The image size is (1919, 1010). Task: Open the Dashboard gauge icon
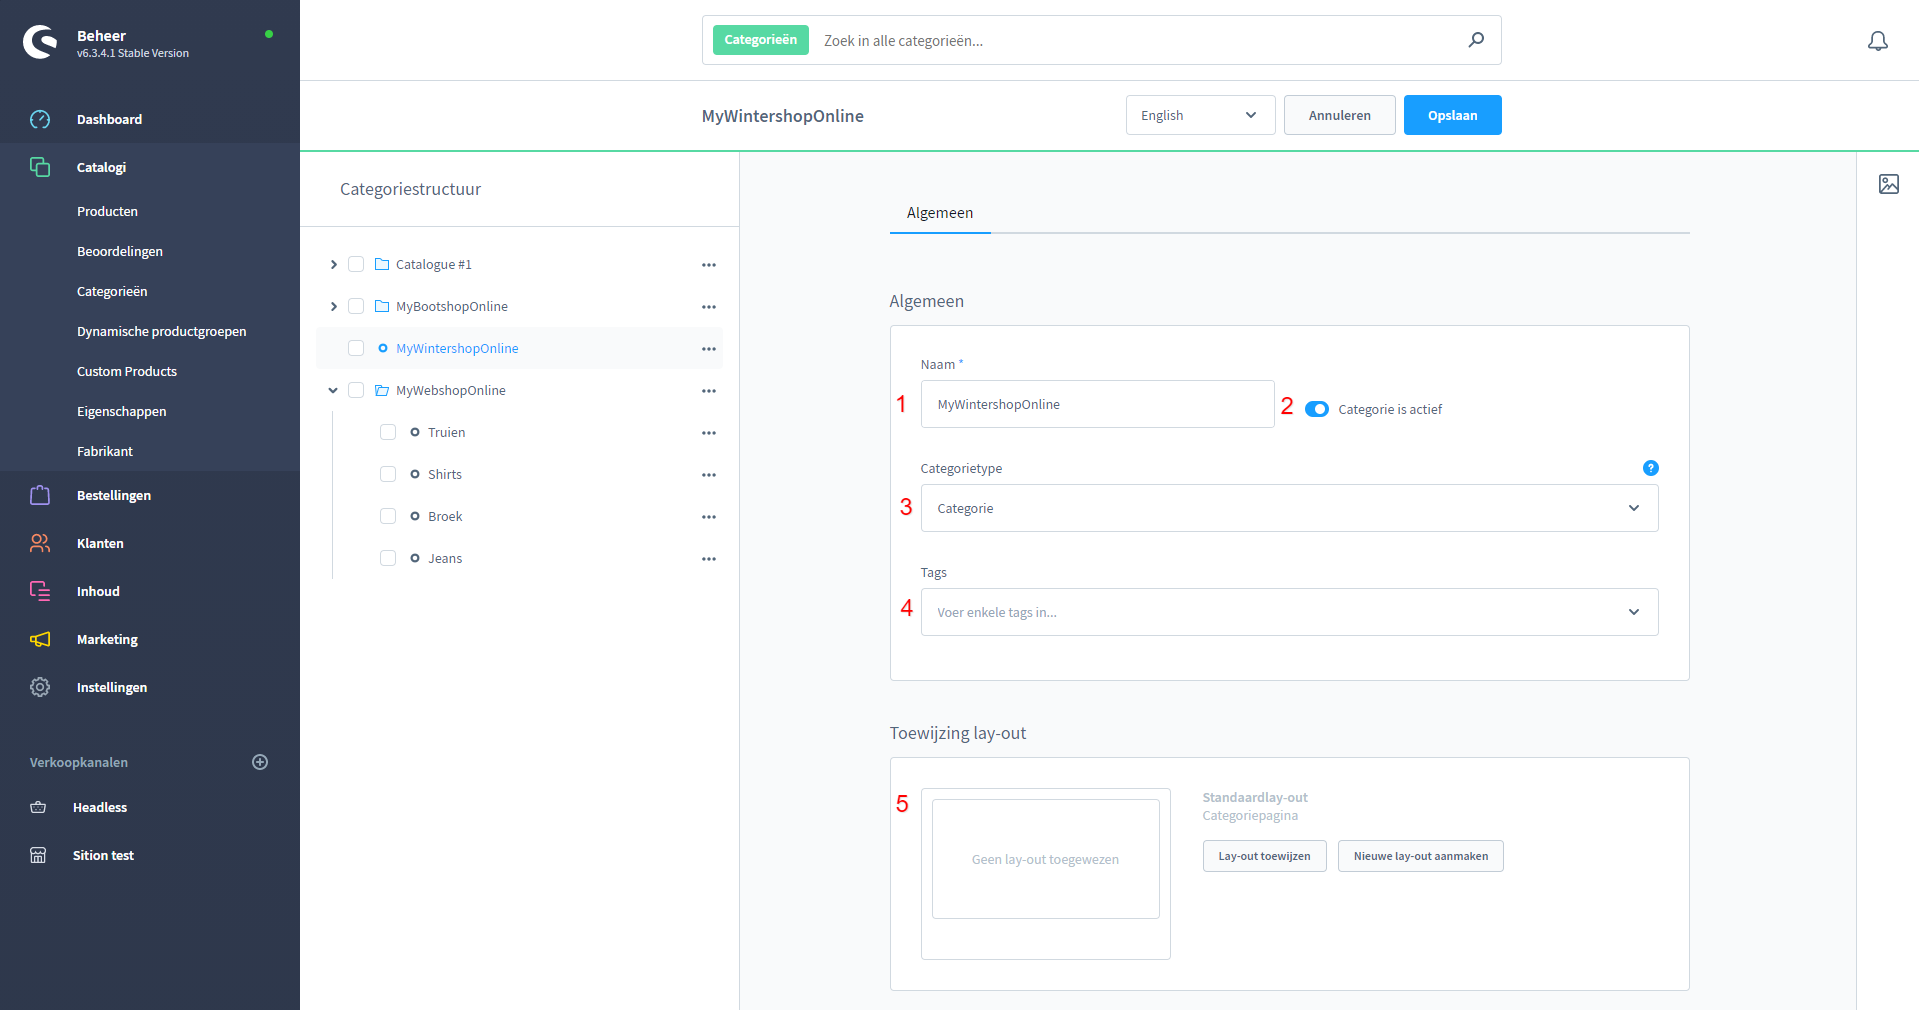point(40,119)
